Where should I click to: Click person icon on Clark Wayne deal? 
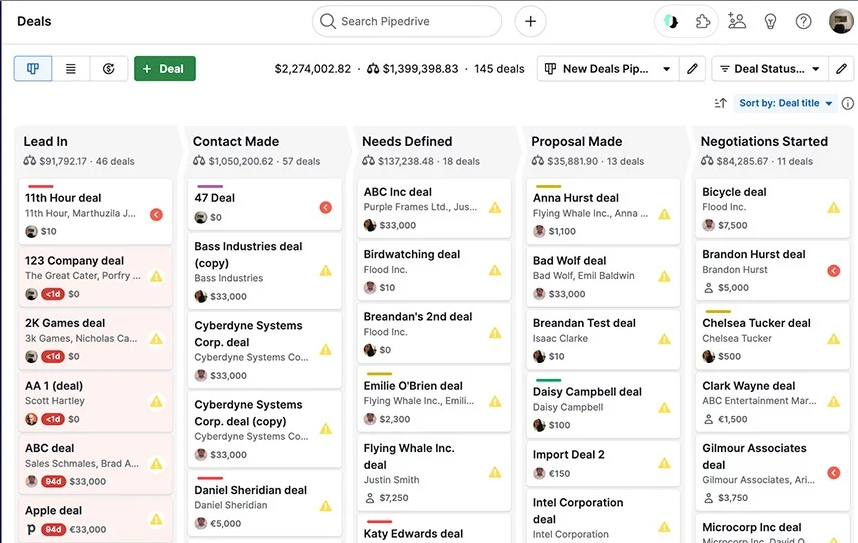point(708,419)
